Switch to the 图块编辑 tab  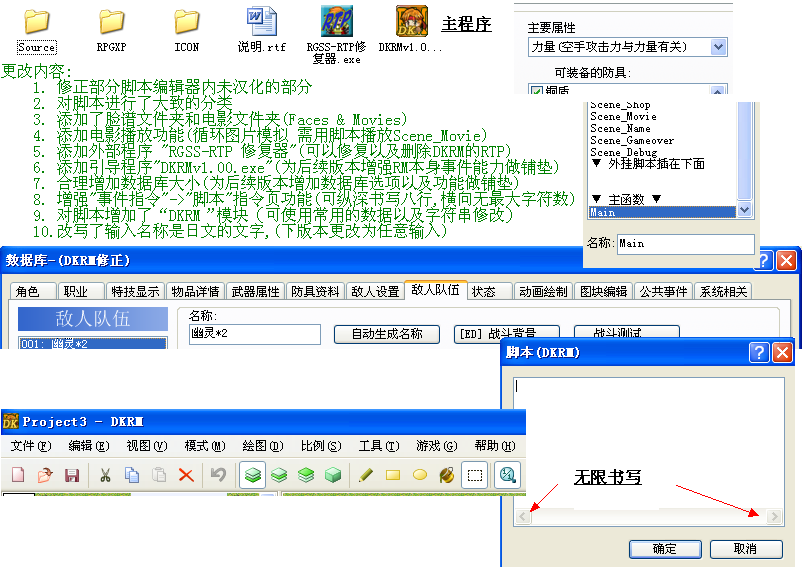[604, 291]
